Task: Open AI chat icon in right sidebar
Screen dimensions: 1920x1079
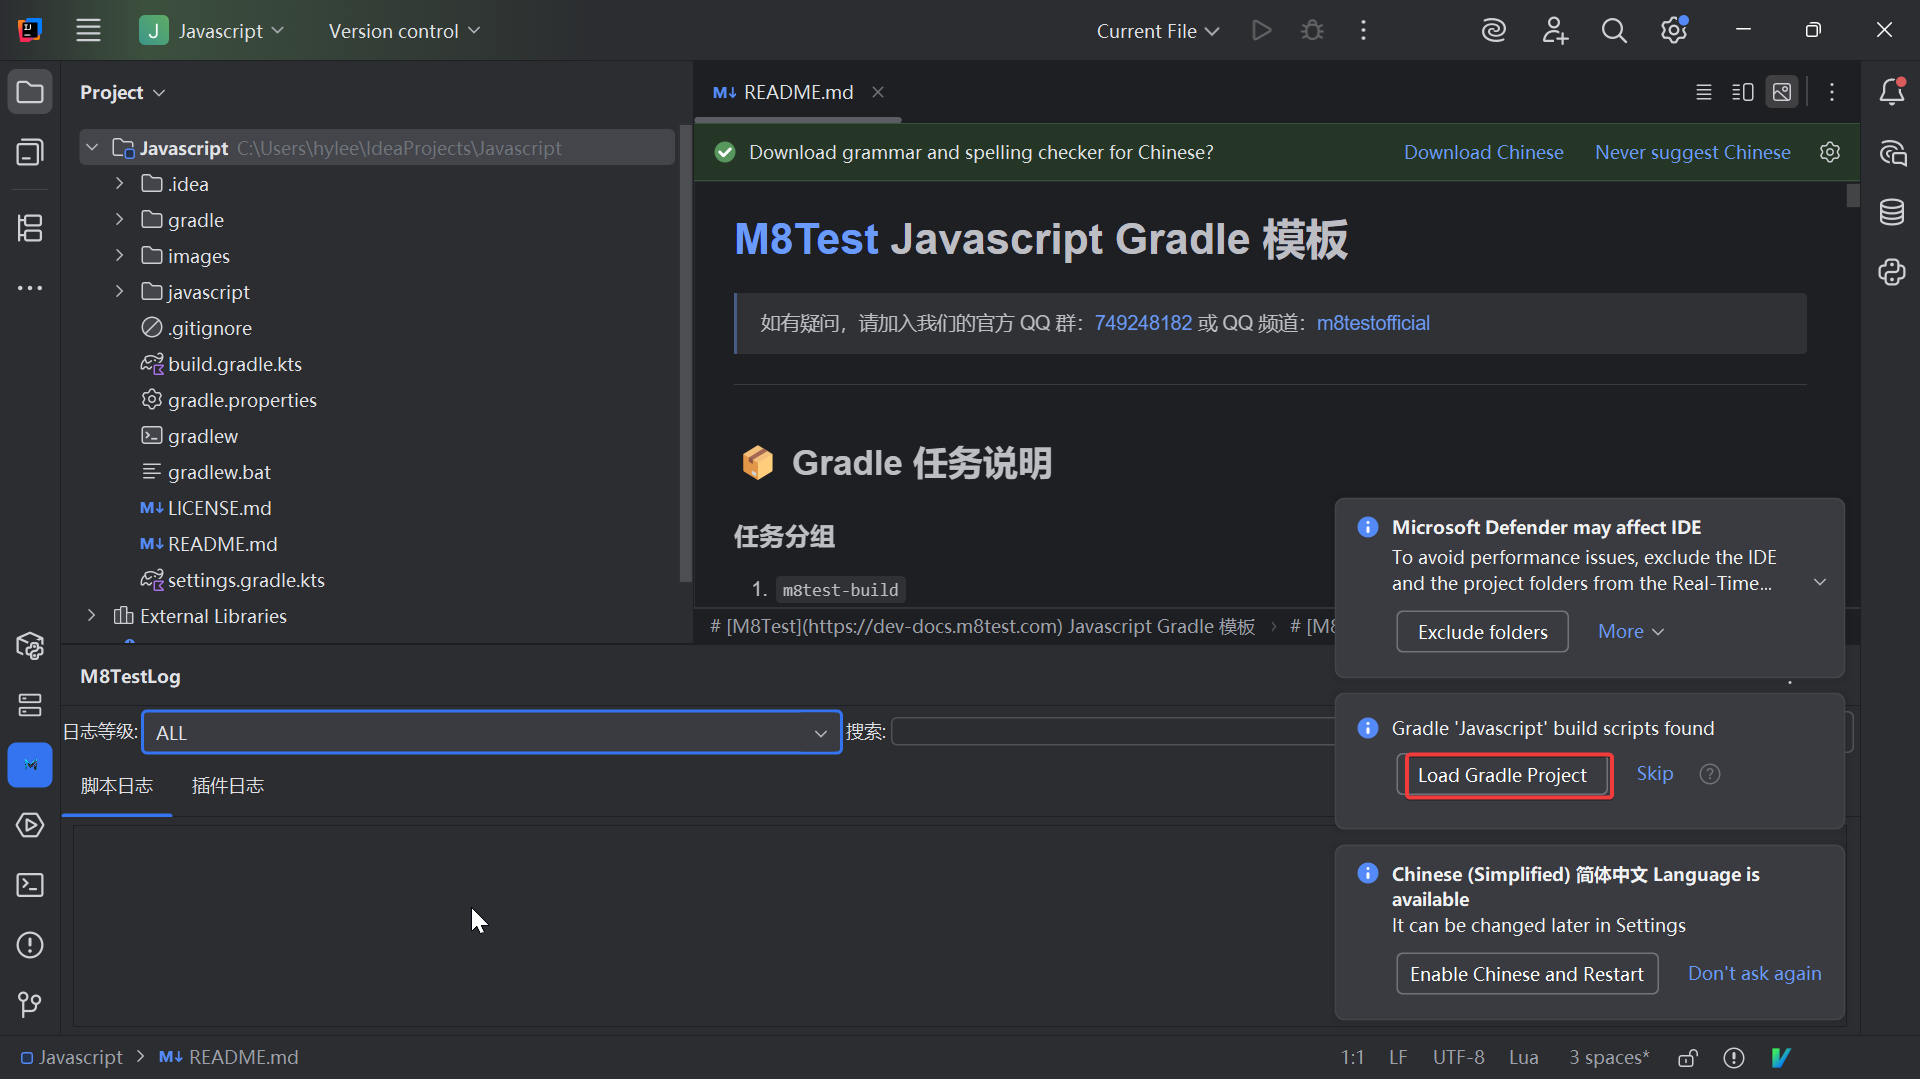Action: pyautogui.click(x=1891, y=152)
